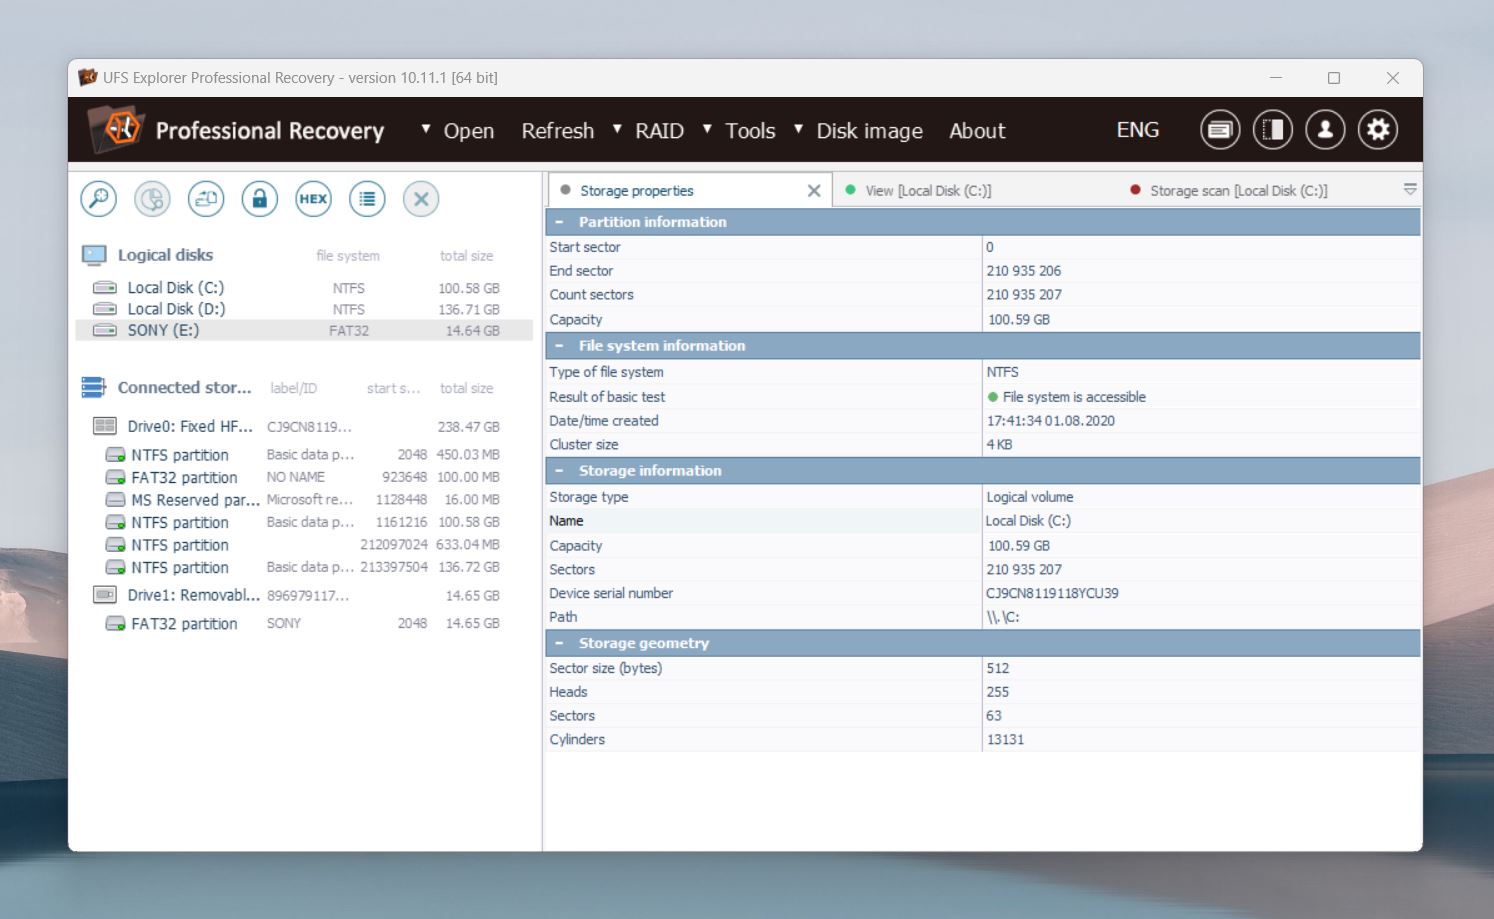
Task: Click the 'file system' column header
Action: [x=348, y=256]
